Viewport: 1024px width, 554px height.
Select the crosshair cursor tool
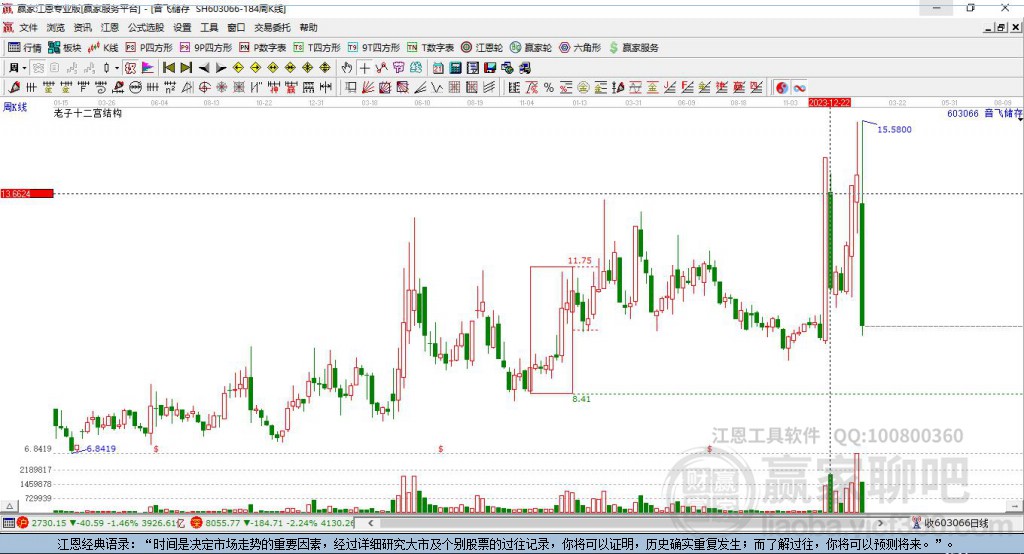point(364,68)
